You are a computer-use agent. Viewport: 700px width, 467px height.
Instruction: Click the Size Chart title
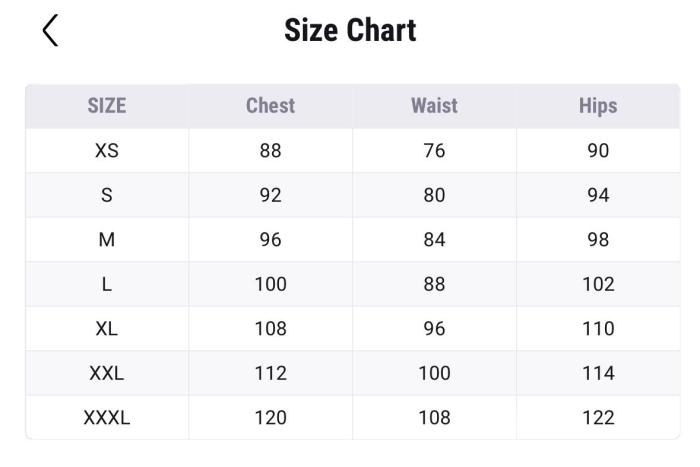pyautogui.click(x=350, y=30)
